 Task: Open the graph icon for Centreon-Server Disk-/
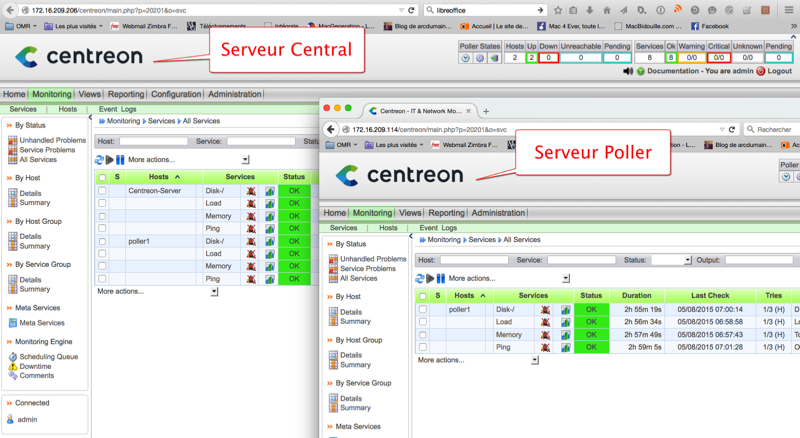[270, 190]
